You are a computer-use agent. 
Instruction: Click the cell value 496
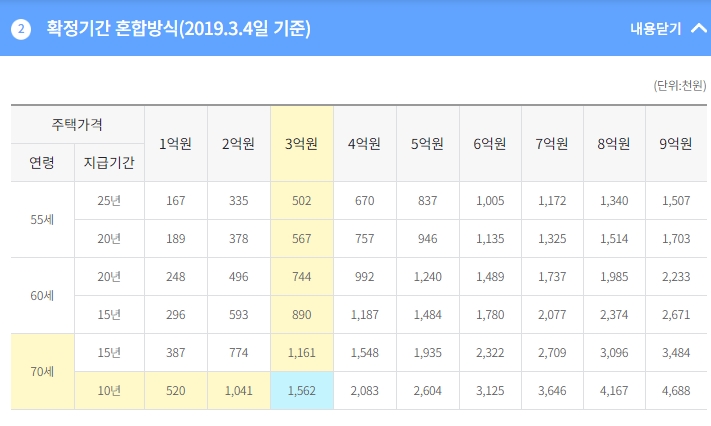[x=239, y=277]
